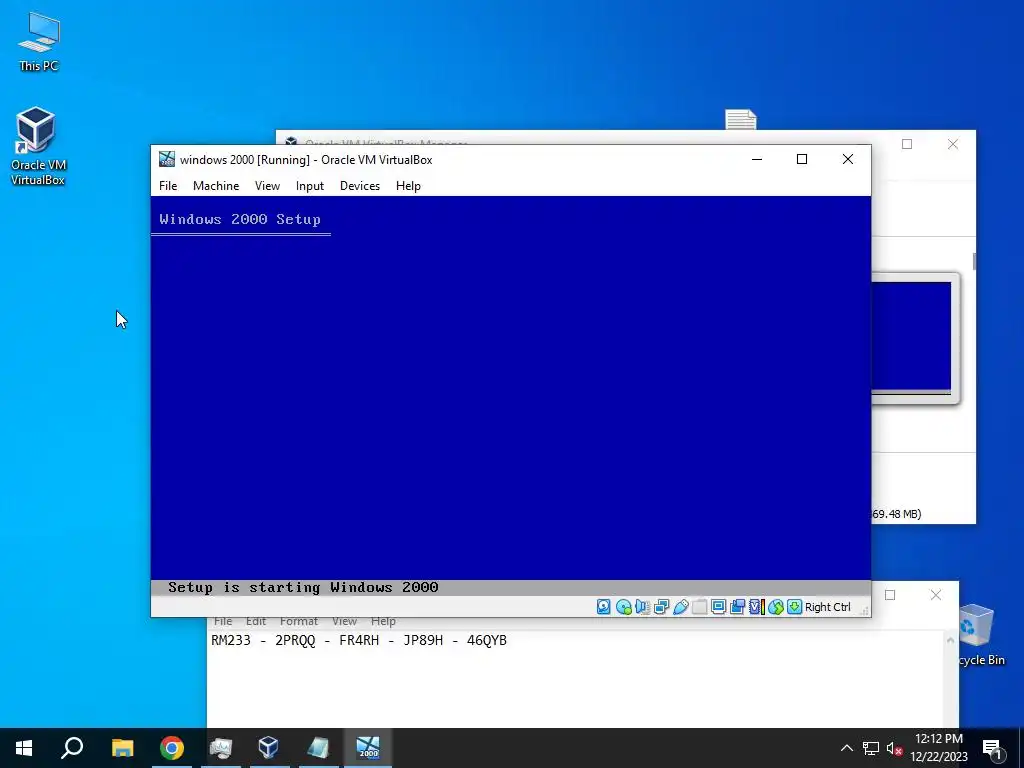This screenshot has width=1024, height=768.
Task: Click the keyboard capture green arrow icon
Action: (794, 607)
